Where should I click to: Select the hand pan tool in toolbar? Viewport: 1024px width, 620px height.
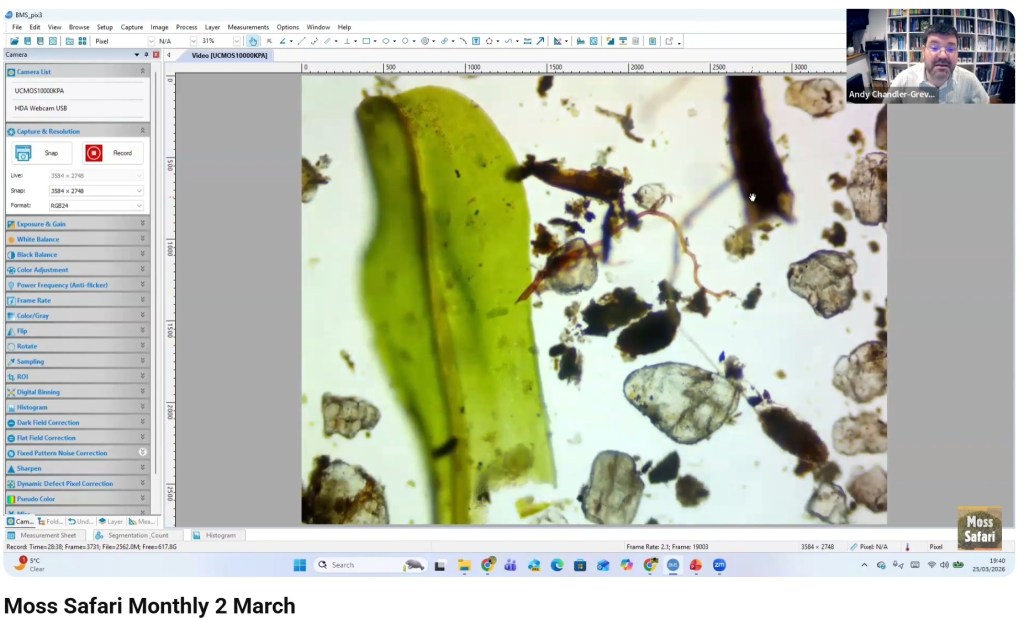(x=252, y=41)
